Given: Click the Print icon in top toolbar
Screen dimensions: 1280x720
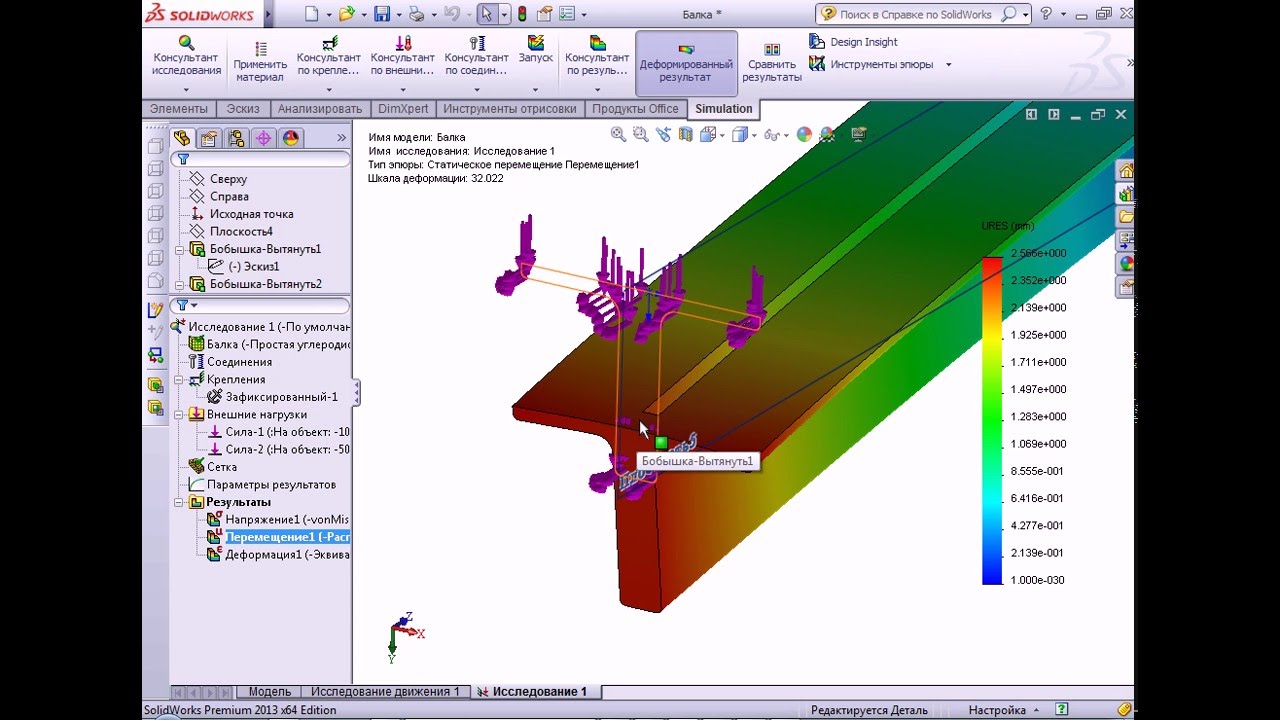Looking at the screenshot, I should [x=416, y=14].
